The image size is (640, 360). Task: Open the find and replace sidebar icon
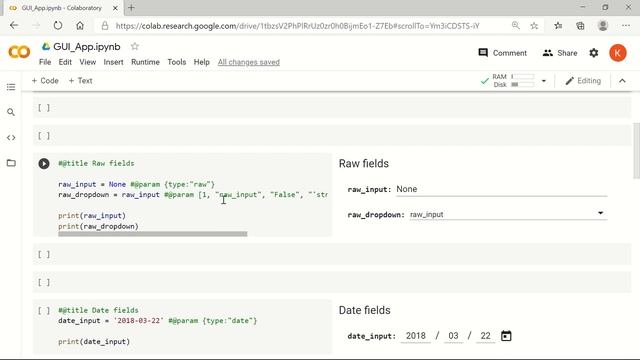11,112
